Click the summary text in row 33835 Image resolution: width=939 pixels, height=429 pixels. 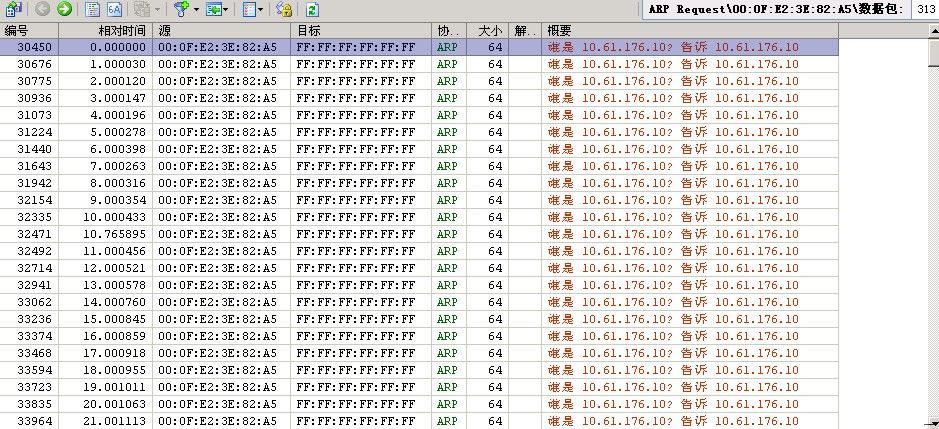coord(673,404)
